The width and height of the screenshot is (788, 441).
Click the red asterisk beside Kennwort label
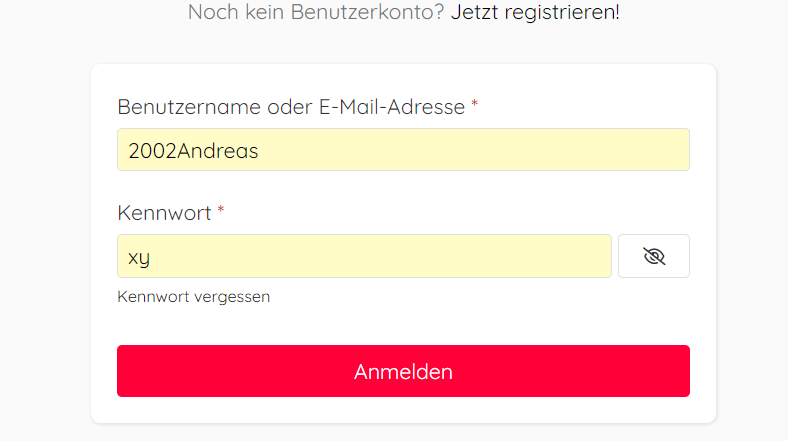pyautogui.click(x=221, y=211)
